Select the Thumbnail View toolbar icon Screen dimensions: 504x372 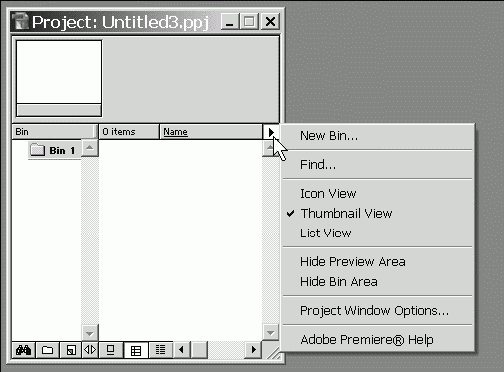(x=136, y=350)
